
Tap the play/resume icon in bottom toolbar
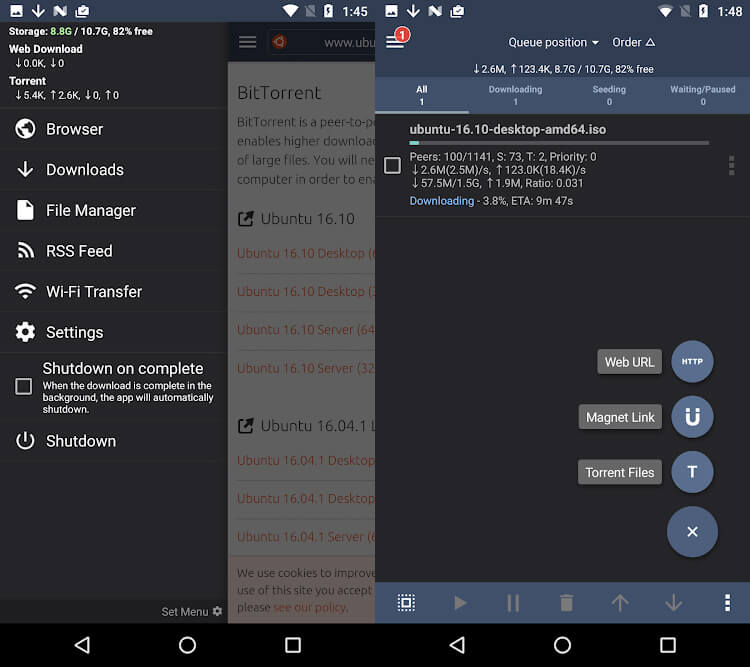click(460, 603)
